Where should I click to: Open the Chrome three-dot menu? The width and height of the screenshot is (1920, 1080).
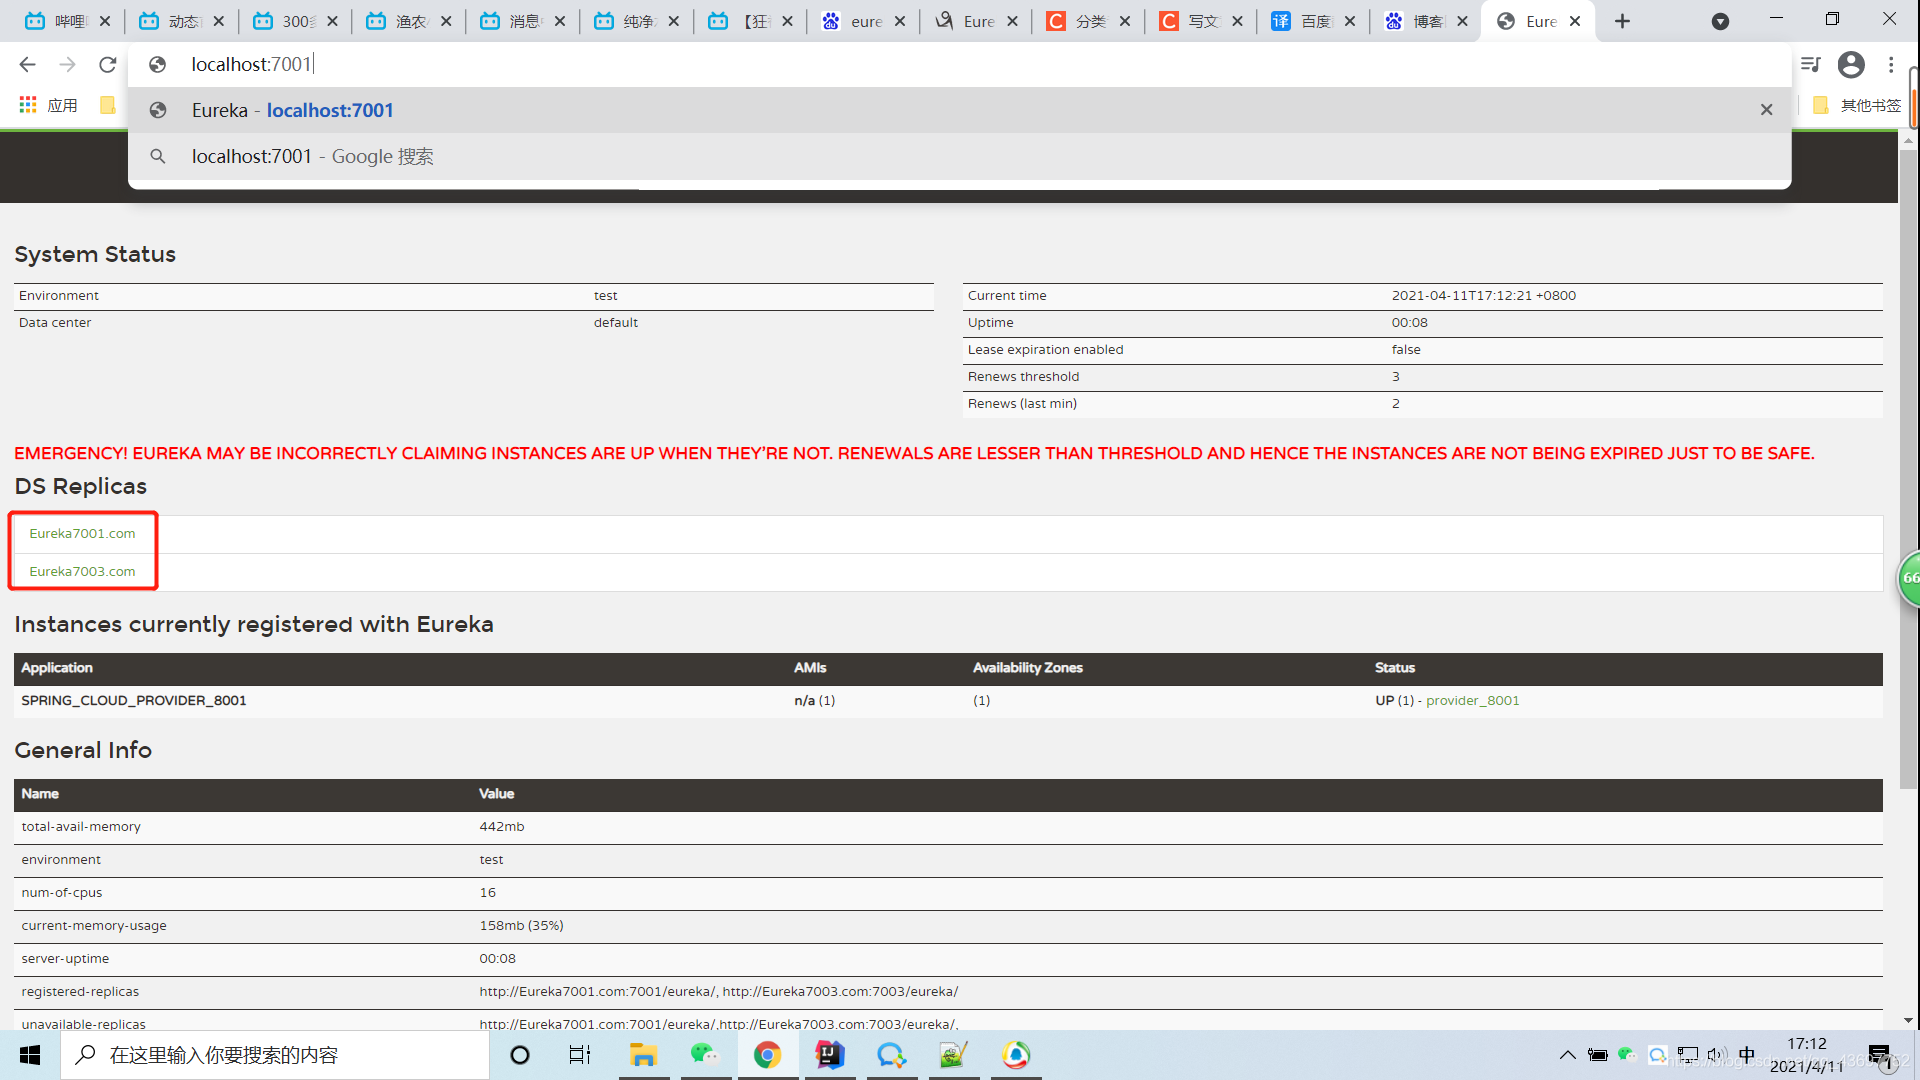(x=1890, y=65)
